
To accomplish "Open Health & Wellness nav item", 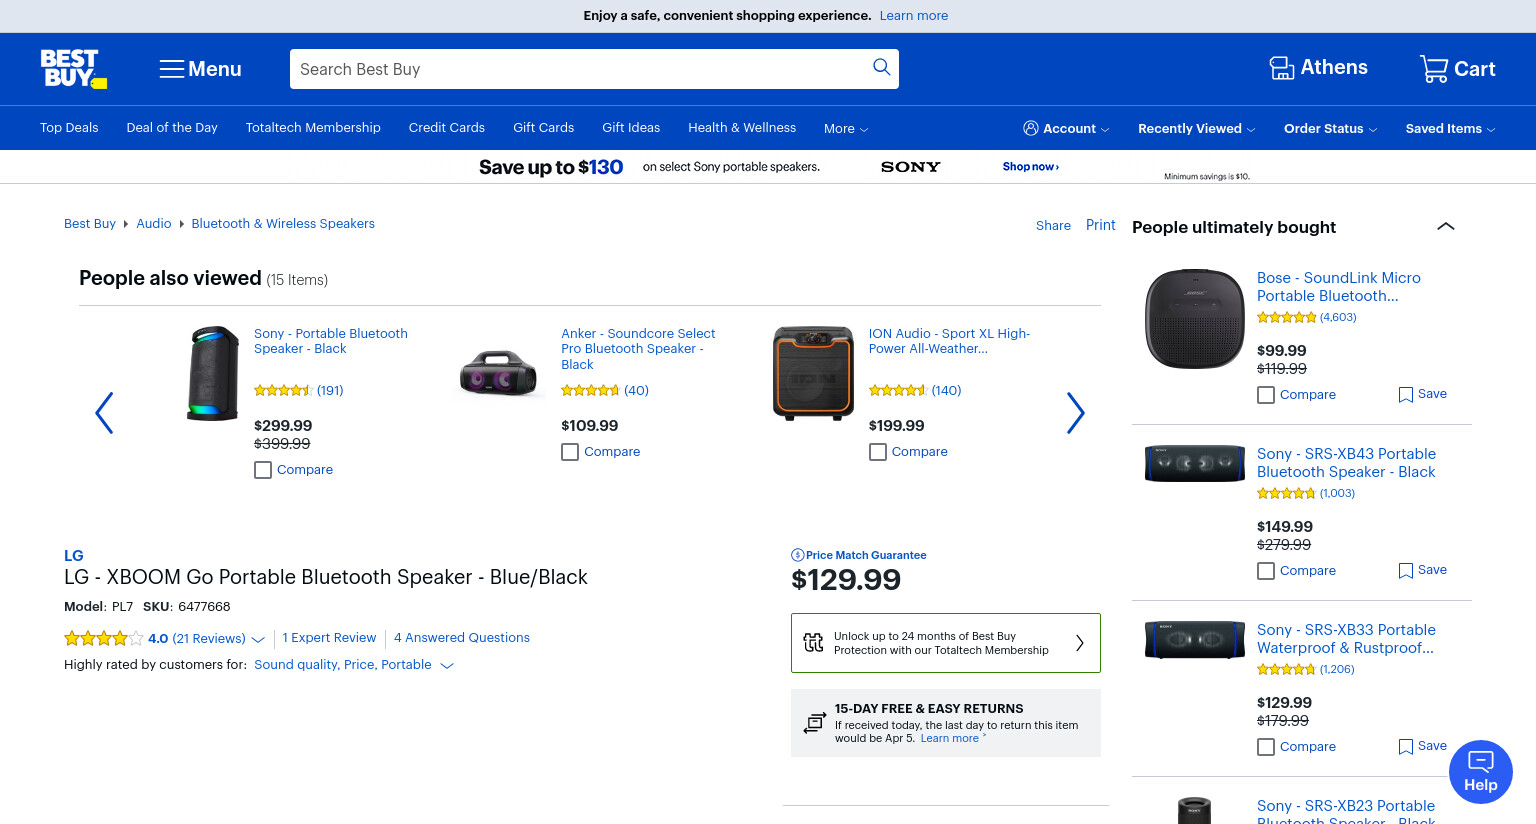I will coord(742,128).
